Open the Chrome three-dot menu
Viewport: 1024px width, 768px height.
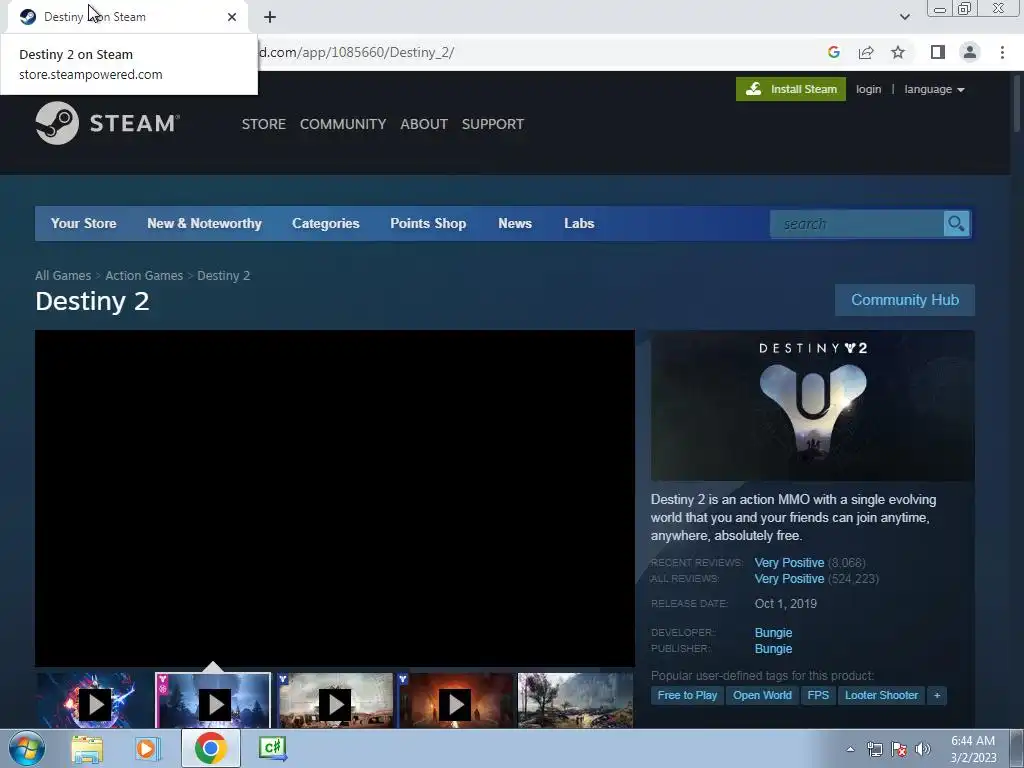pos(1002,52)
